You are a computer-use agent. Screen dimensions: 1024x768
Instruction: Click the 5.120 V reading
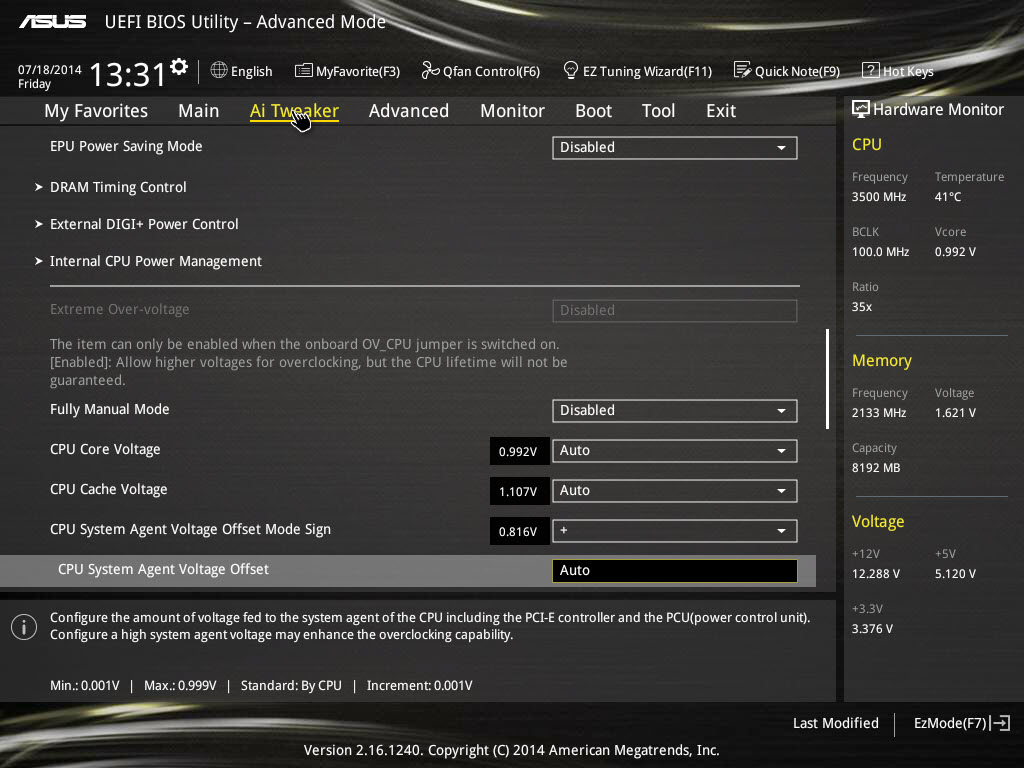[x=955, y=574]
